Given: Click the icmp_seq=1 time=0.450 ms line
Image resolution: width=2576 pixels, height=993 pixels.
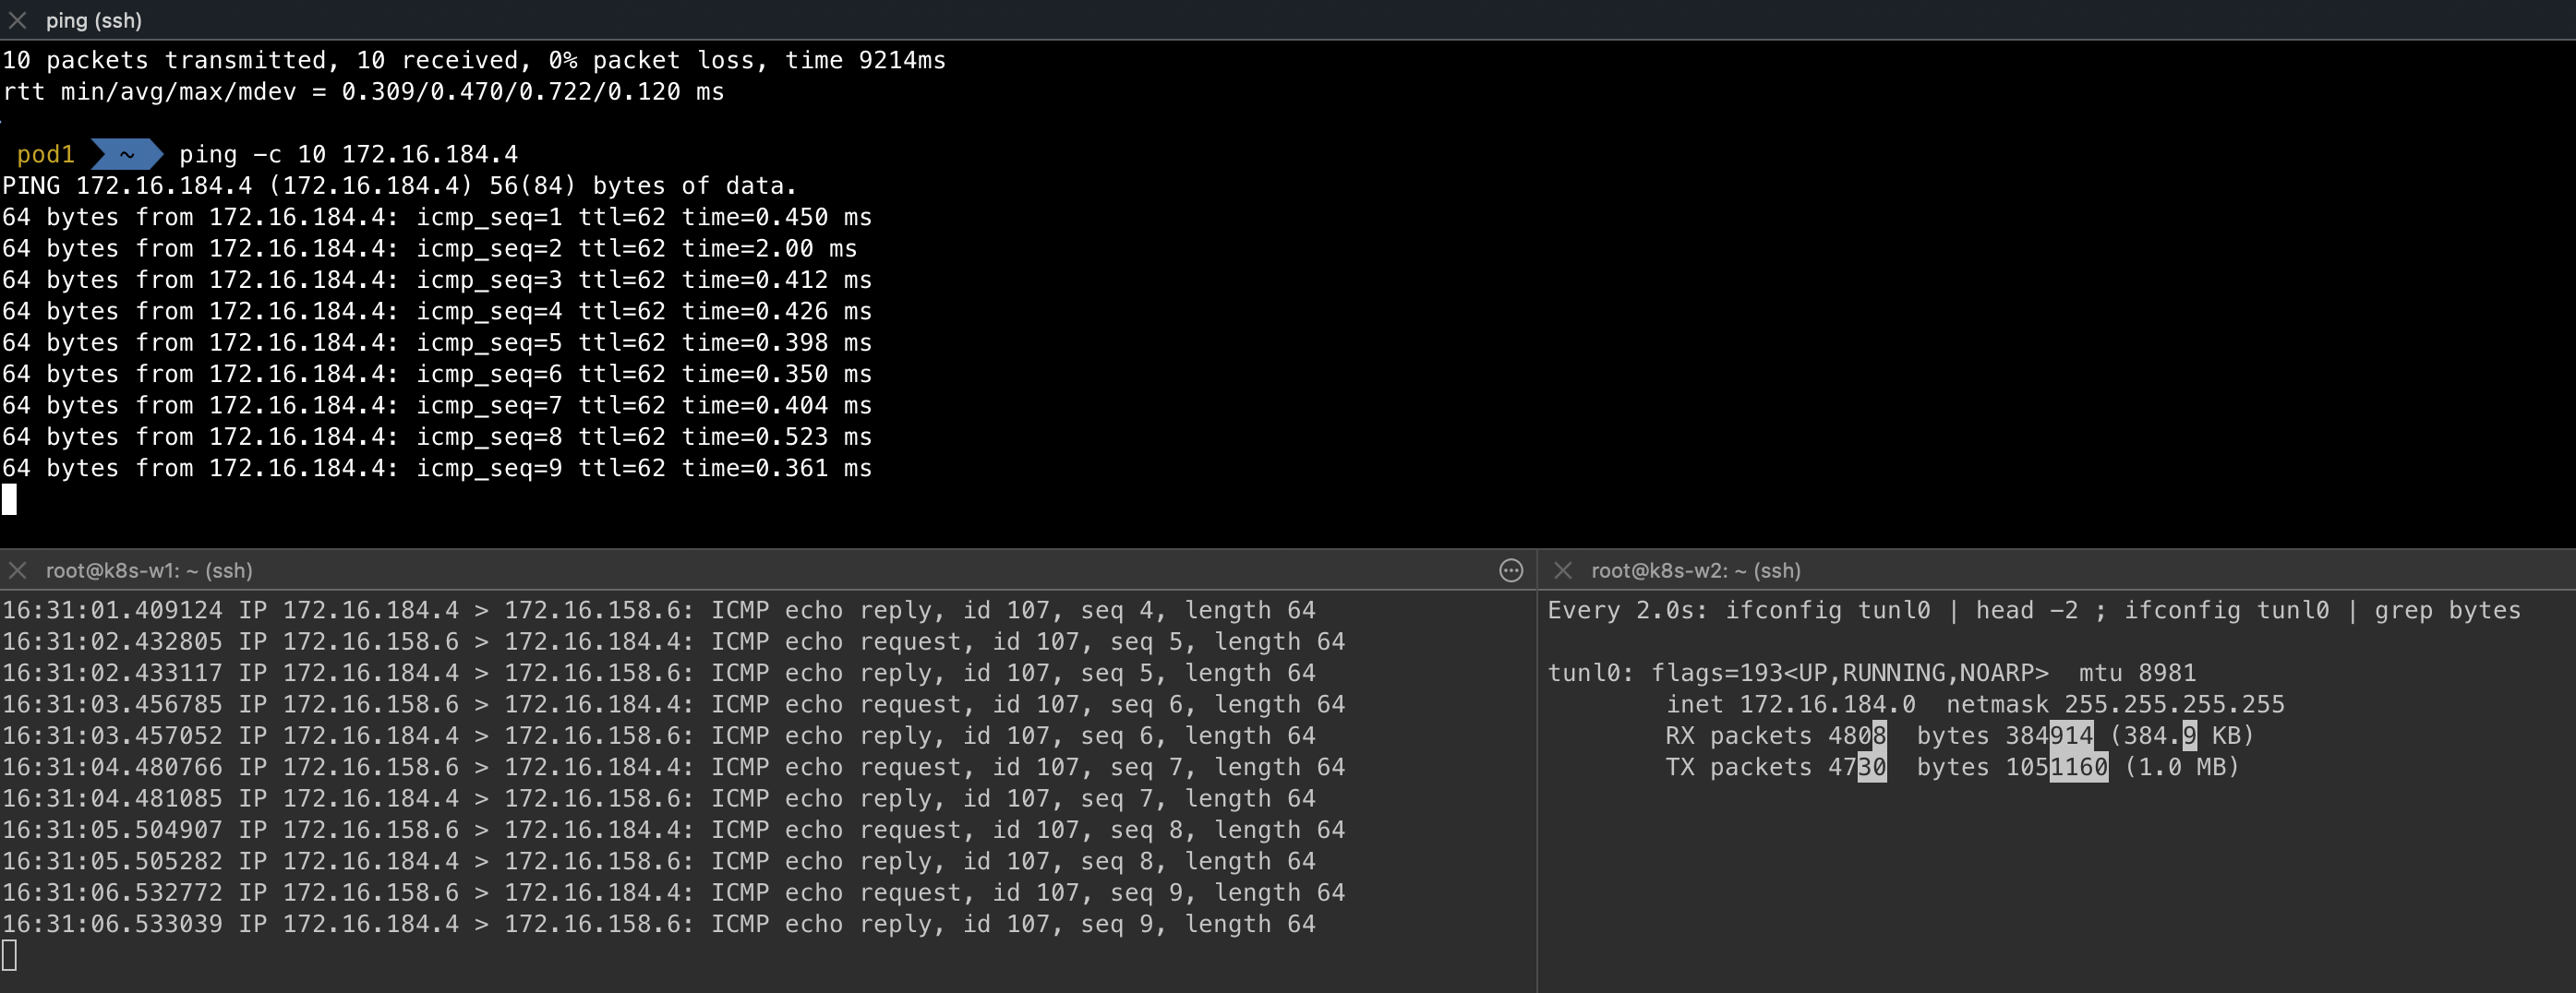Looking at the screenshot, I should coord(437,217).
